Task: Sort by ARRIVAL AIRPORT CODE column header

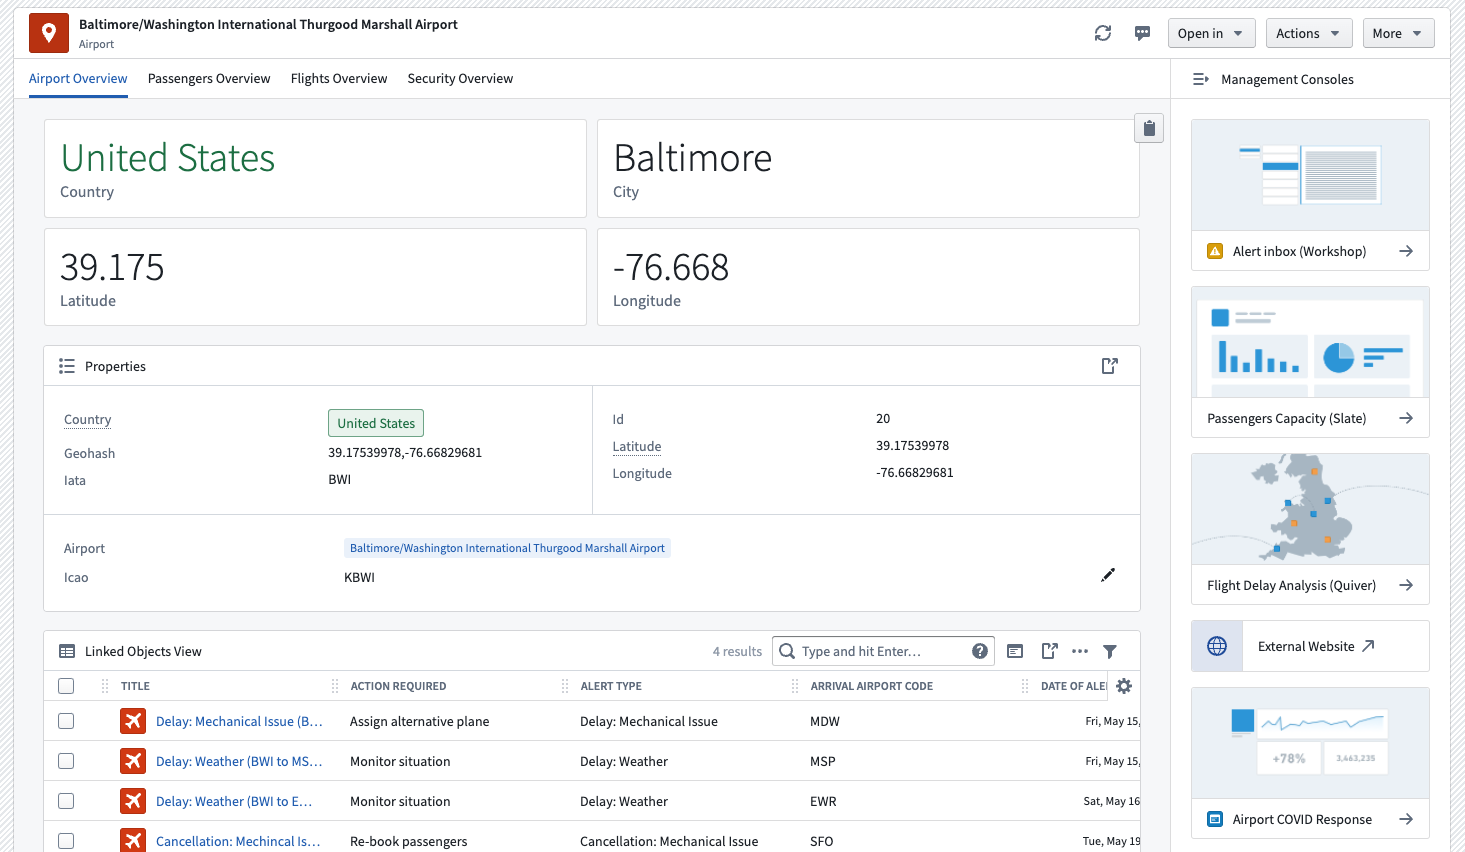Action: (871, 686)
